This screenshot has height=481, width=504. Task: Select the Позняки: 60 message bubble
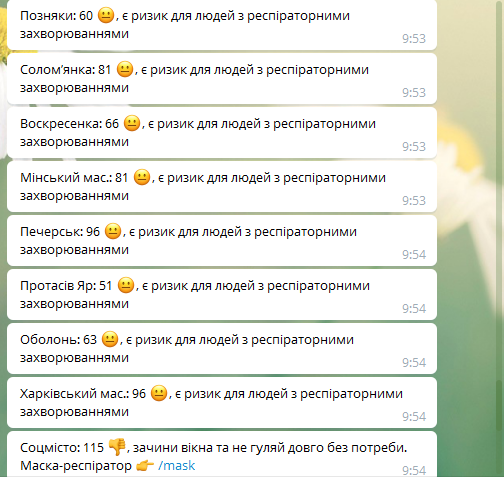click(x=222, y=25)
